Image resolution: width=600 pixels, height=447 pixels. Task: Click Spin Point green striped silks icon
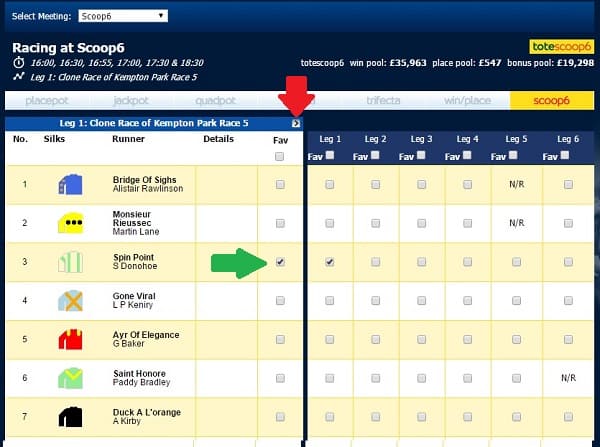click(70, 262)
